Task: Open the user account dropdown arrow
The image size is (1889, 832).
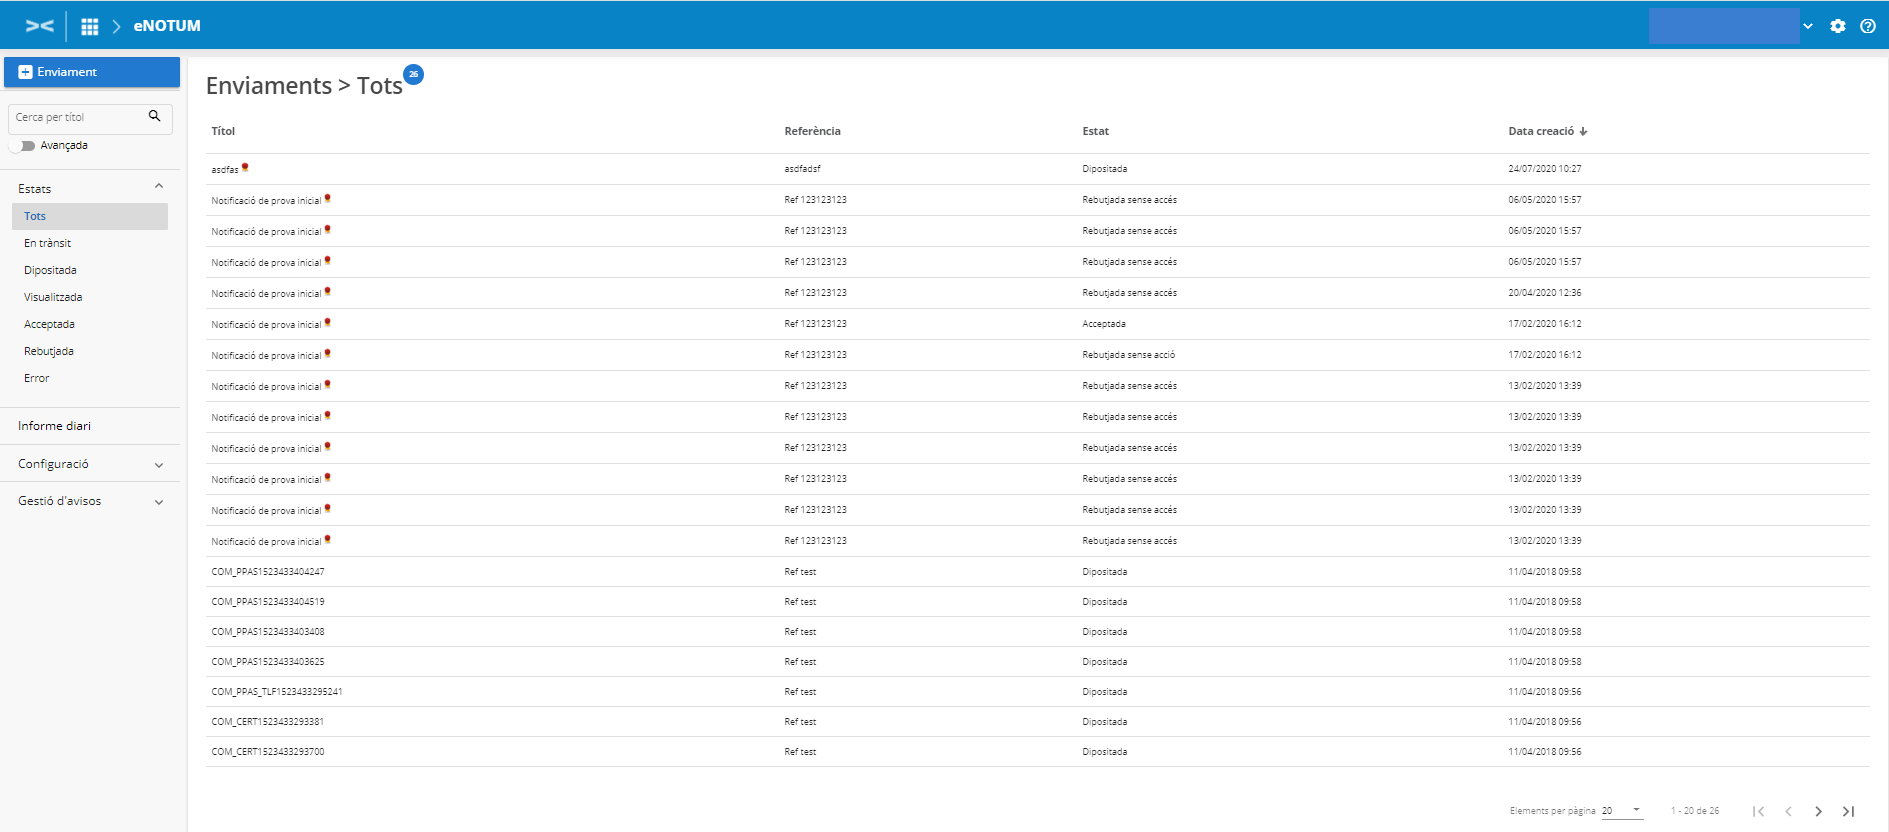Action: pos(1808,26)
